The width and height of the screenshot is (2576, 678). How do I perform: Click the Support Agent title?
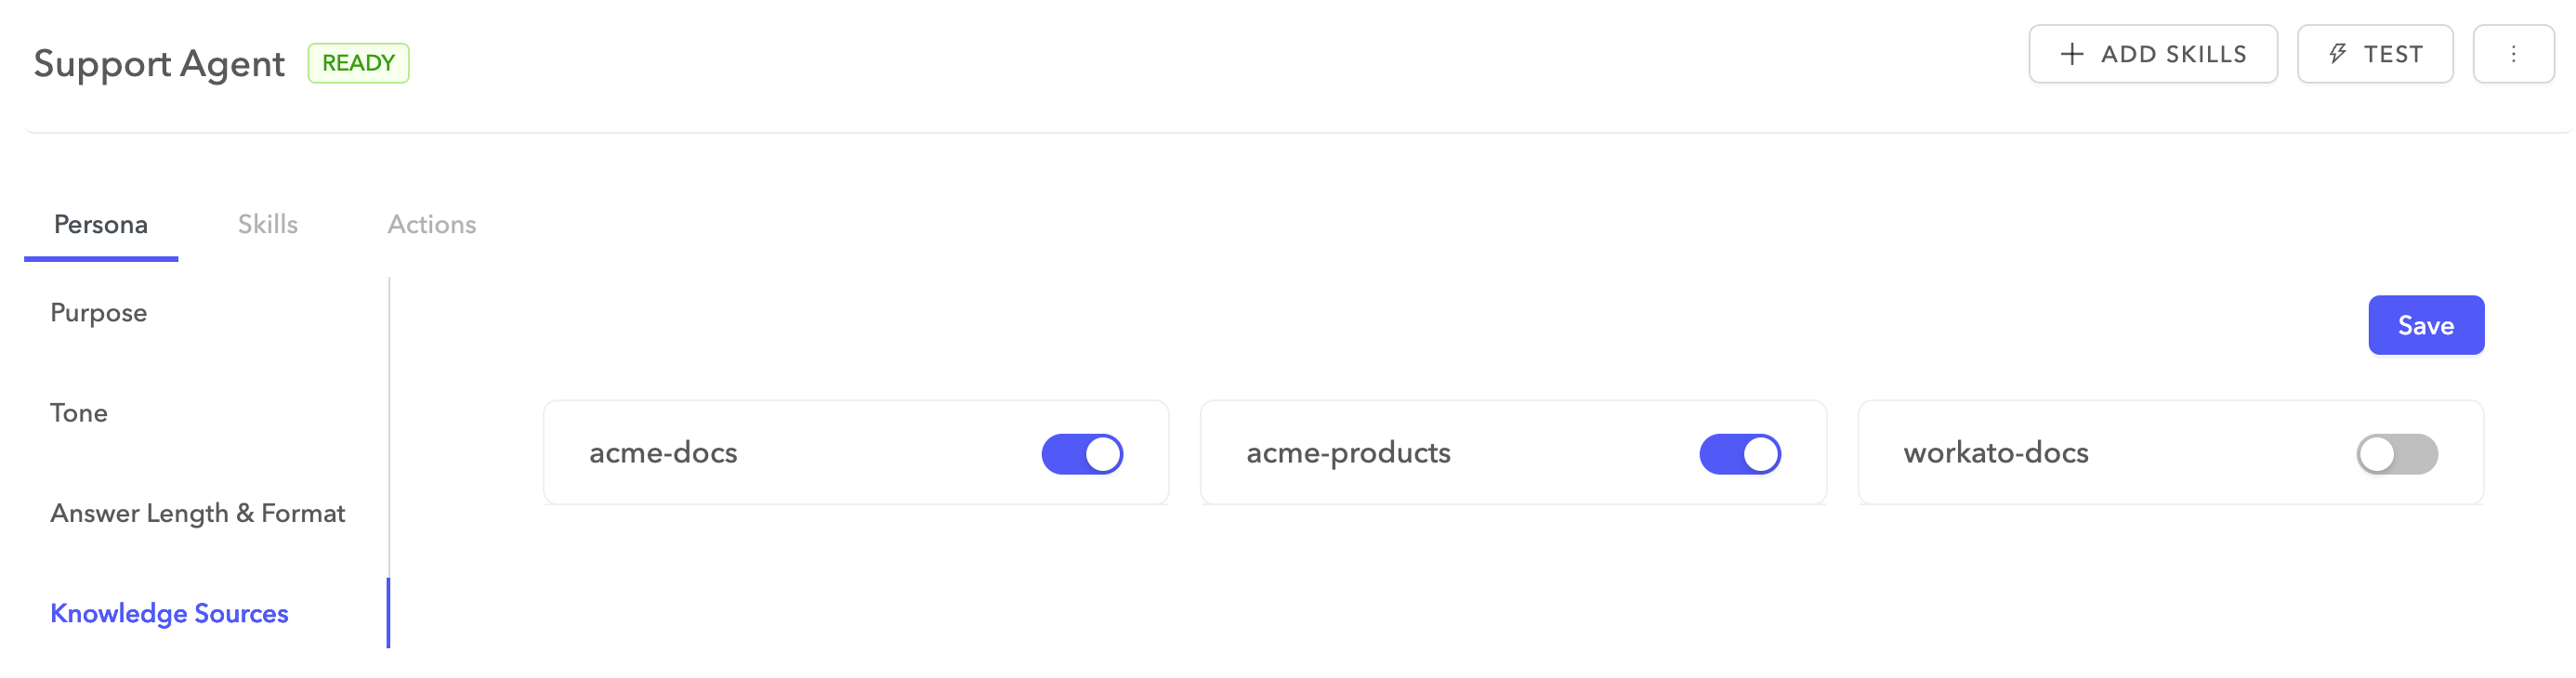point(159,63)
